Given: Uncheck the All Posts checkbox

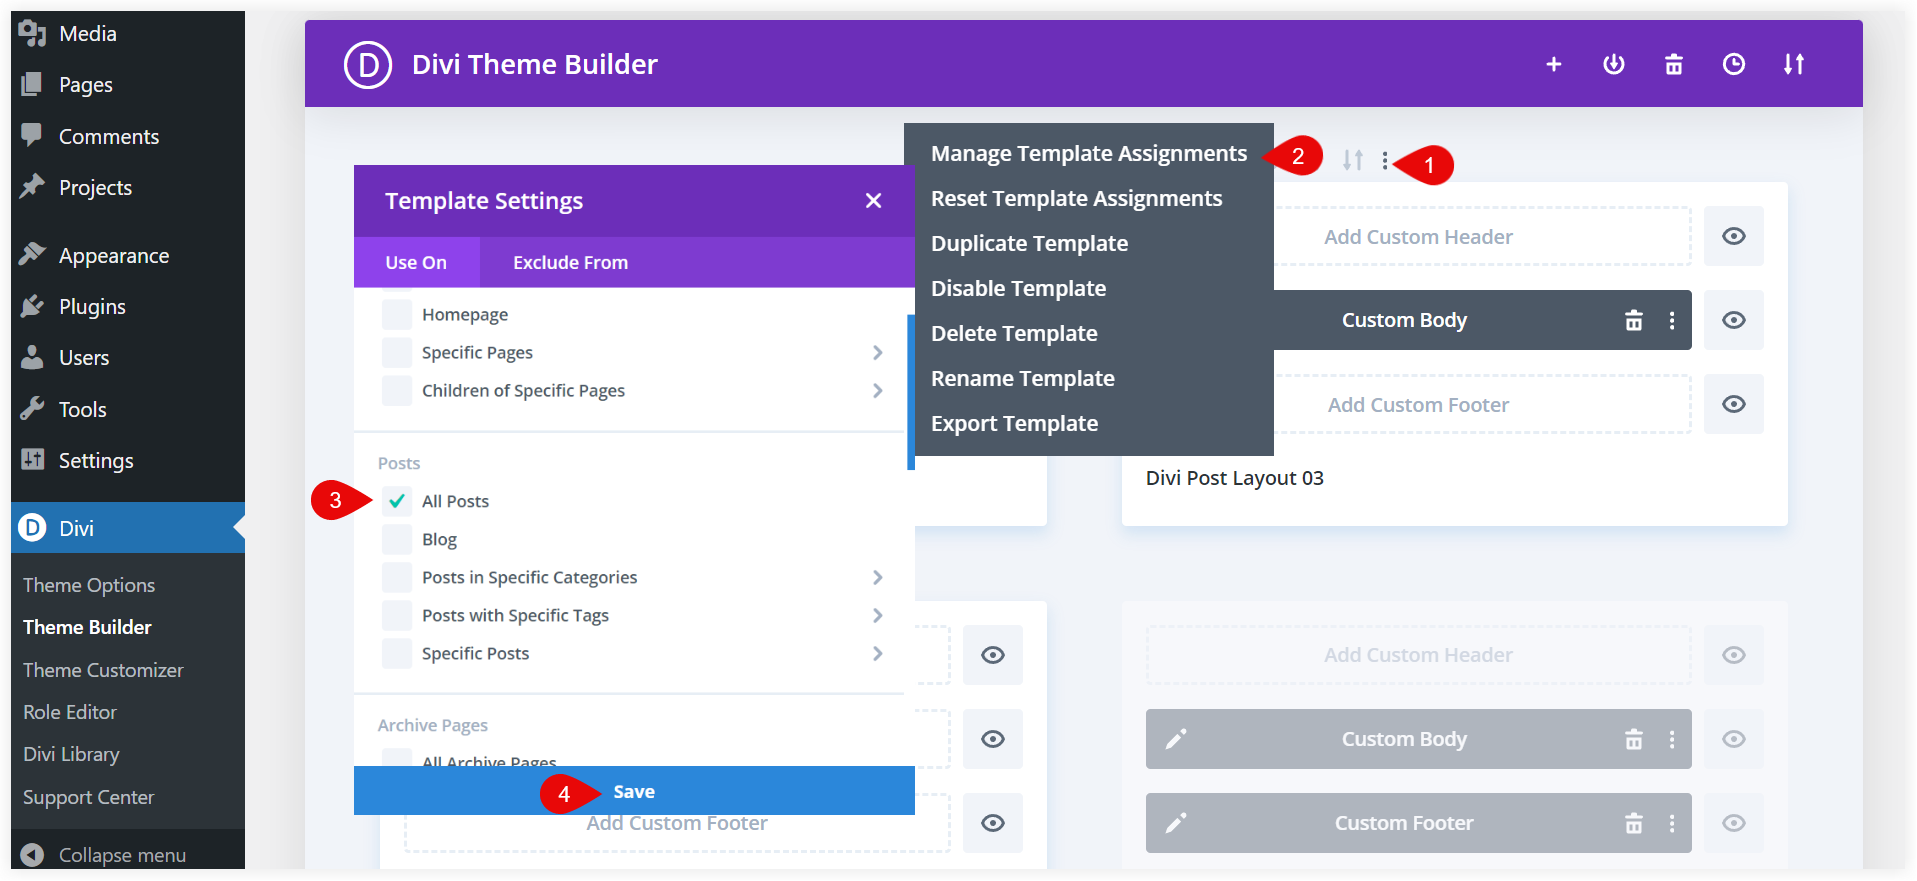Looking at the screenshot, I should (x=397, y=501).
